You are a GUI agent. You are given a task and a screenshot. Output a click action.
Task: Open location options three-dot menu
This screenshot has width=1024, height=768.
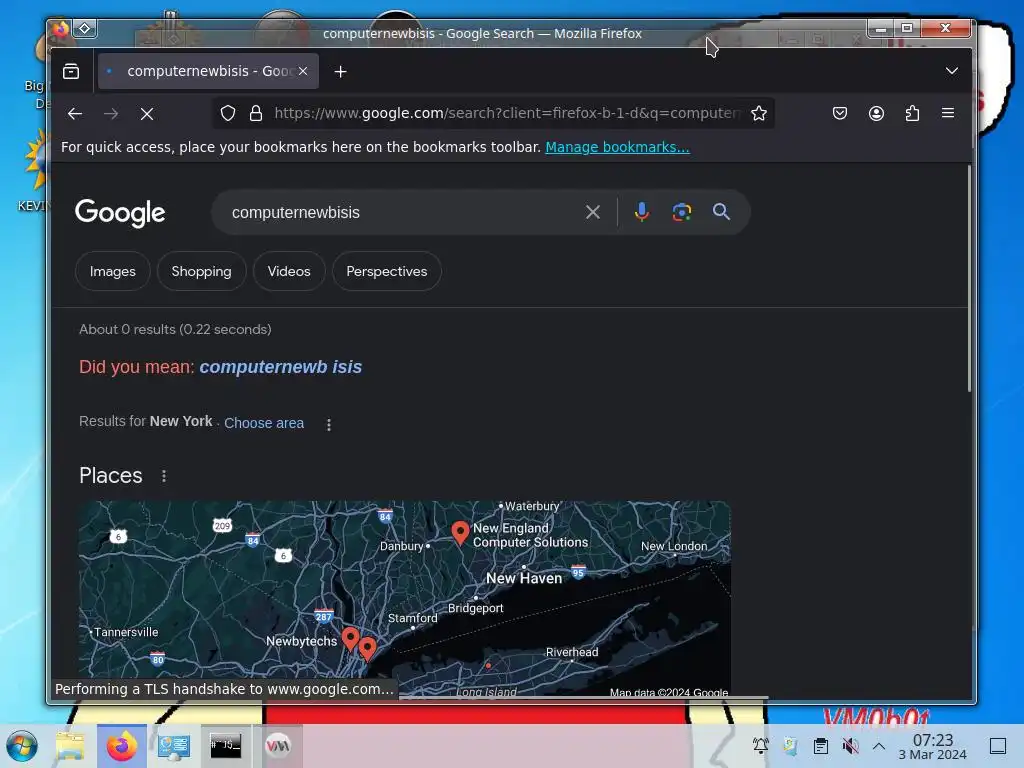pos(328,424)
